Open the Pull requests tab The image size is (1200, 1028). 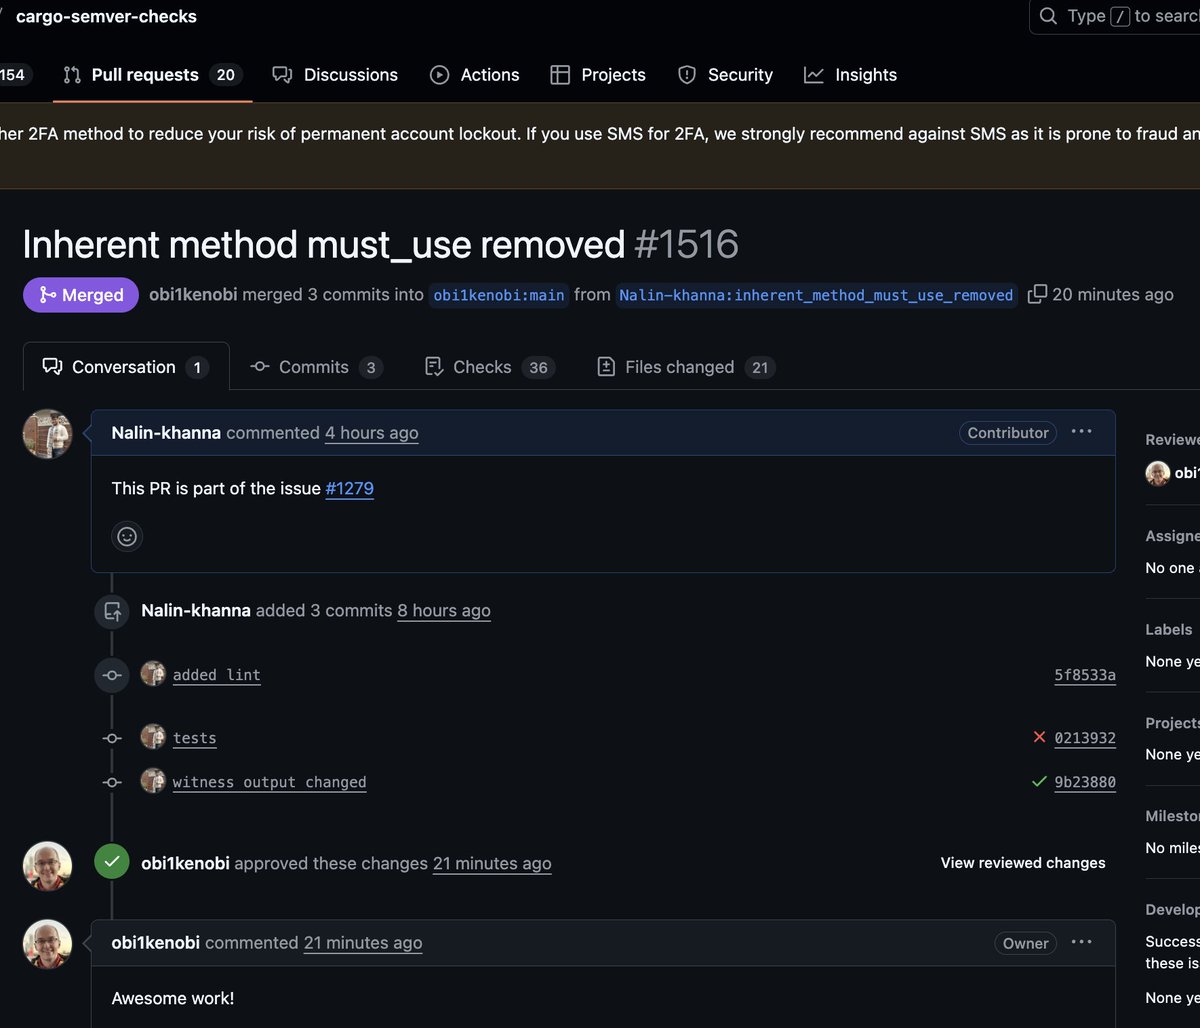(152, 75)
